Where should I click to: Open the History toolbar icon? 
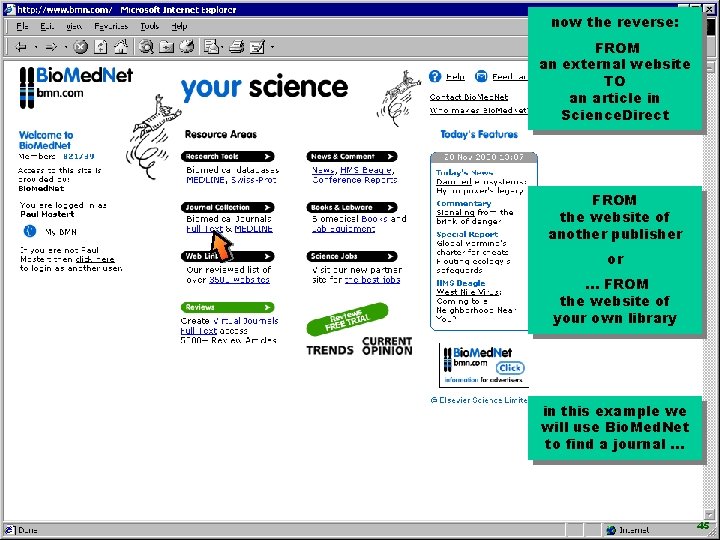point(186,47)
